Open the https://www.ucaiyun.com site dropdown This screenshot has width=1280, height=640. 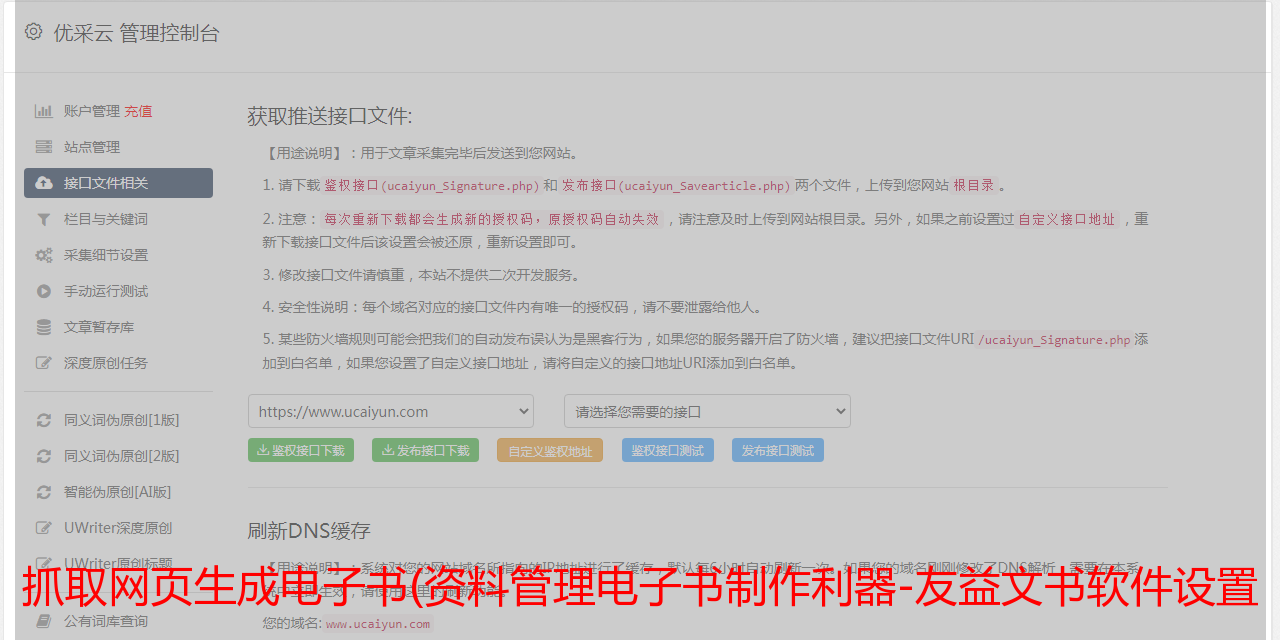391,411
